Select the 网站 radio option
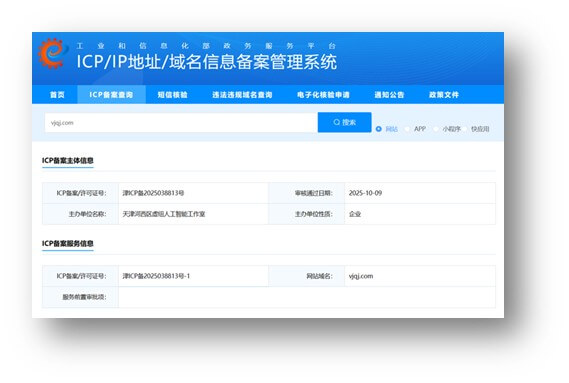Viewport: 569px width, 383px height. pos(379,129)
